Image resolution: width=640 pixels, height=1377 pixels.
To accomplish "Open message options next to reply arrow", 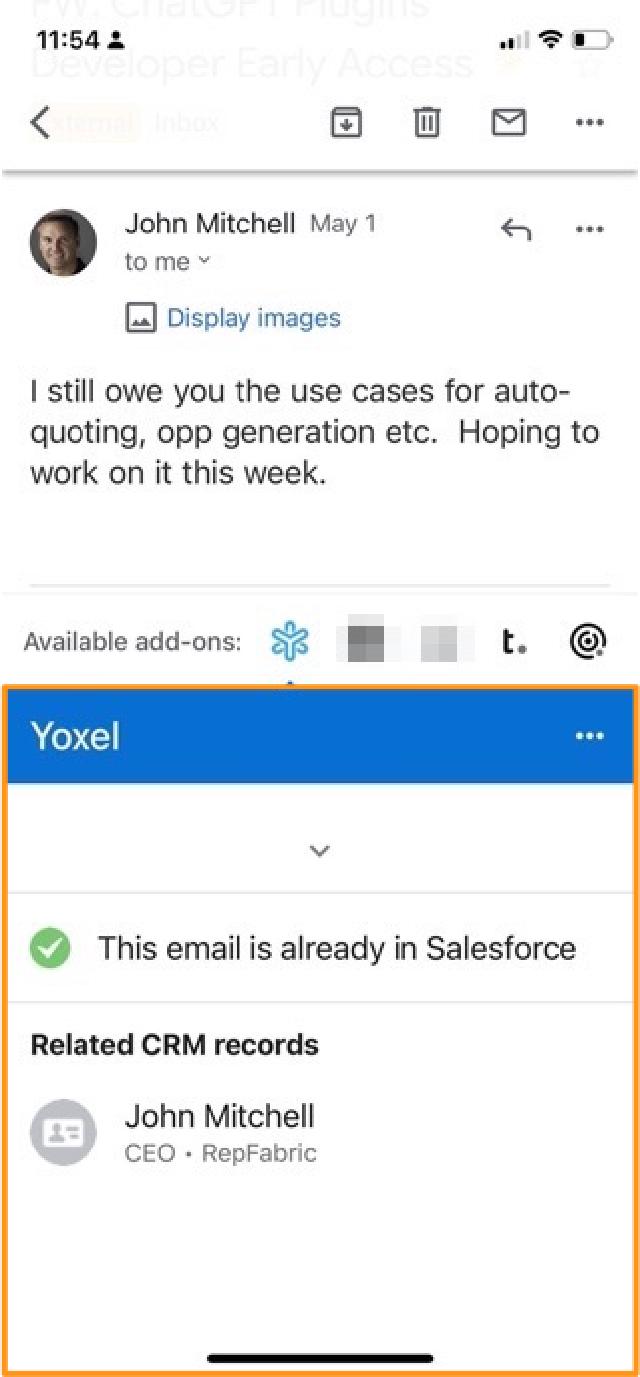I will point(590,230).
